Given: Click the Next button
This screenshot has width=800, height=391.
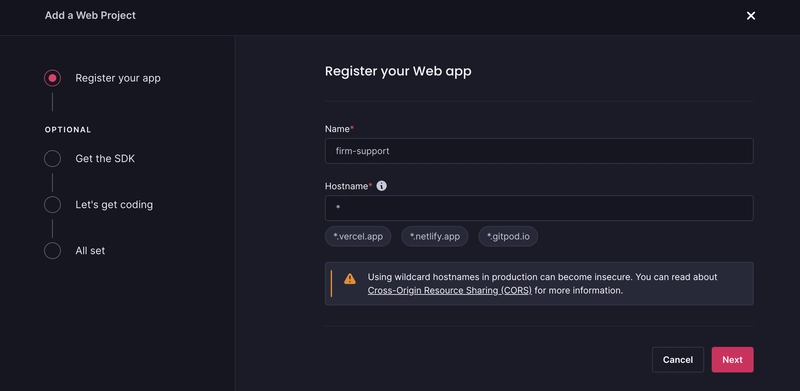Looking at the screenshot, I should pyautogui.click(x=732, y=360).
